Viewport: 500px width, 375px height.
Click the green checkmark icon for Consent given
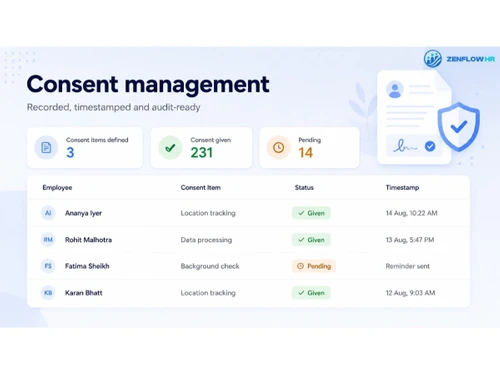tap(170, 147)
